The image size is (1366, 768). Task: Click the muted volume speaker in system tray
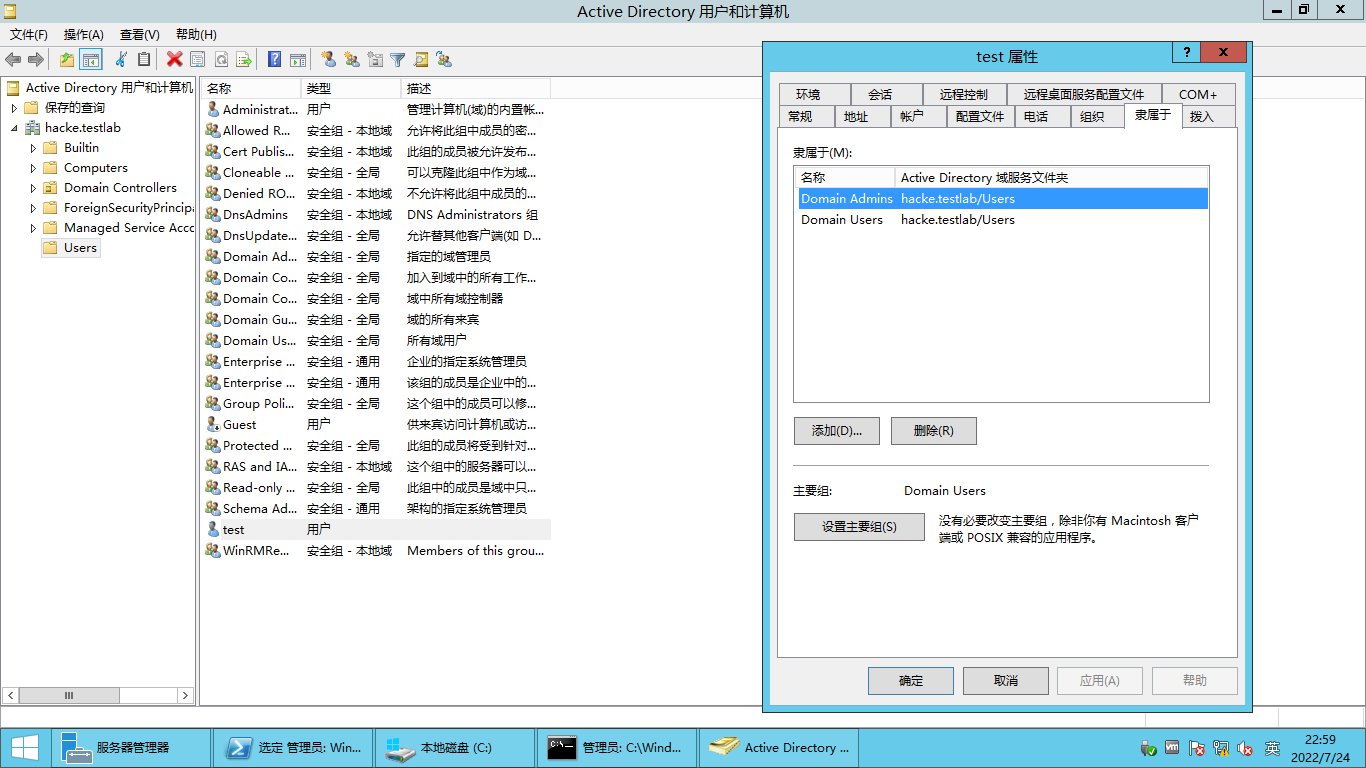click(x=1243, y=750)
